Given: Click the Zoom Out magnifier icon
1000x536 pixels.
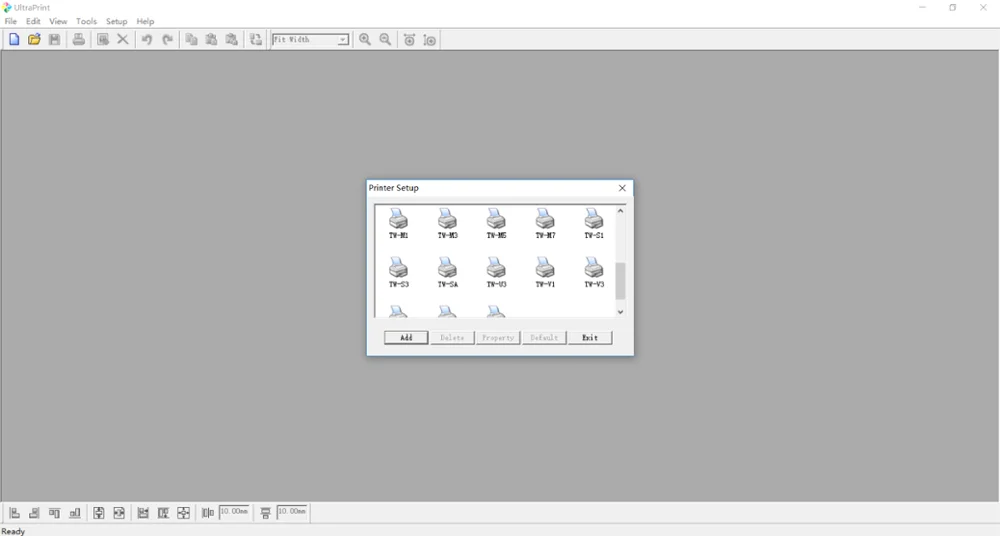Looking at the screenshot, I should tap(385, 40).
